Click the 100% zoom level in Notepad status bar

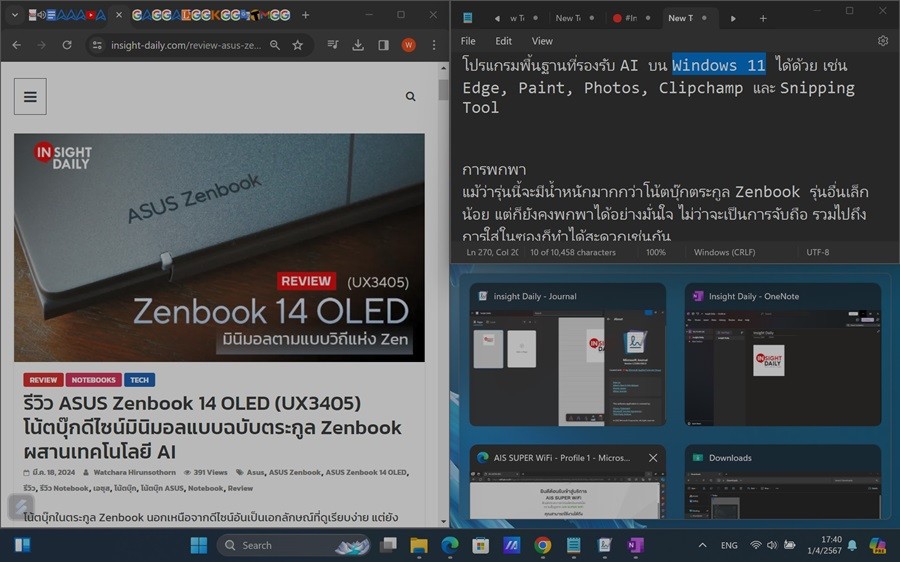tap(655, 252)
